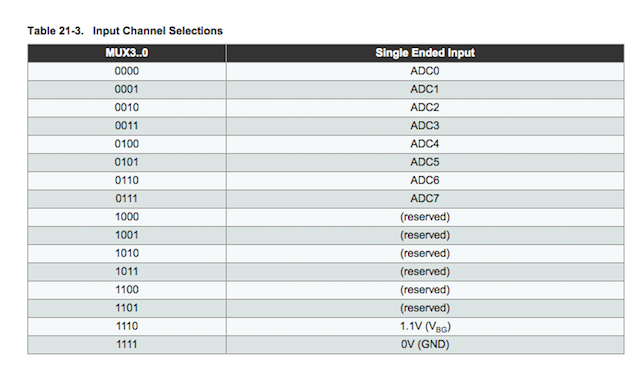640x379 pixels.
Task: Select the 0101 MUX value cell
Action: (x=127, y=162)
